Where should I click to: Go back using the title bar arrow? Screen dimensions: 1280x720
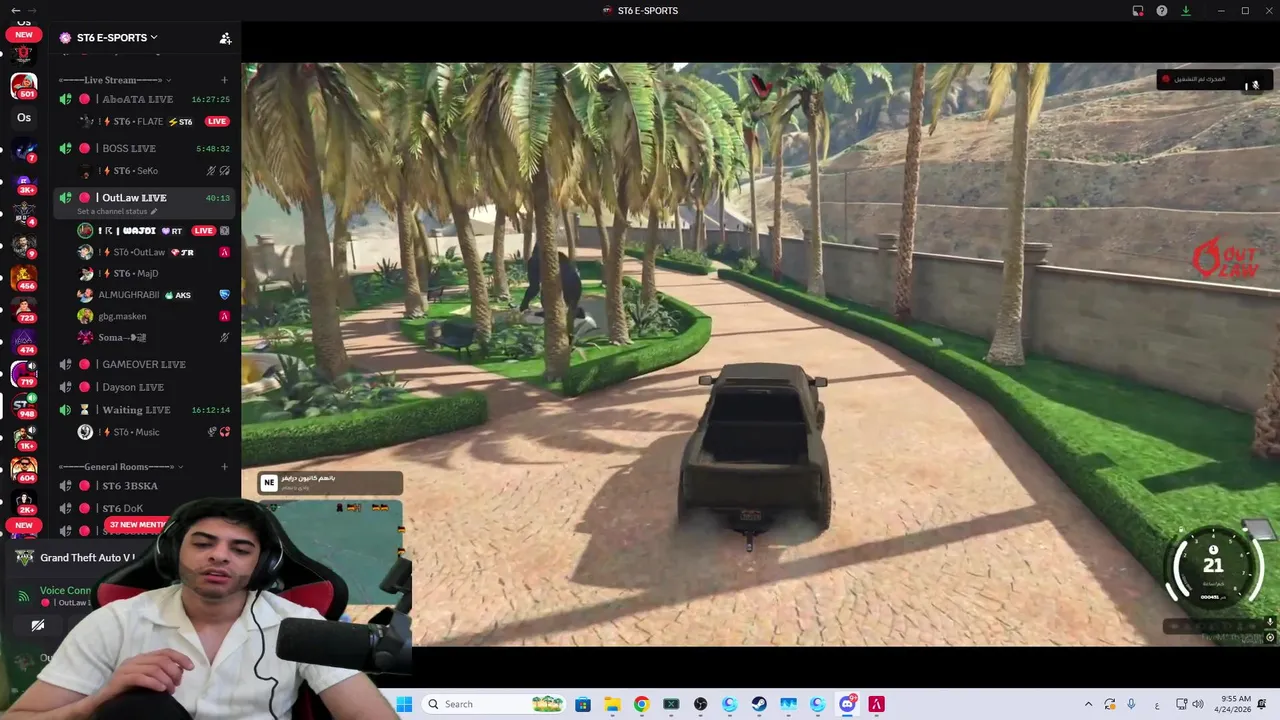coord(15,10)
